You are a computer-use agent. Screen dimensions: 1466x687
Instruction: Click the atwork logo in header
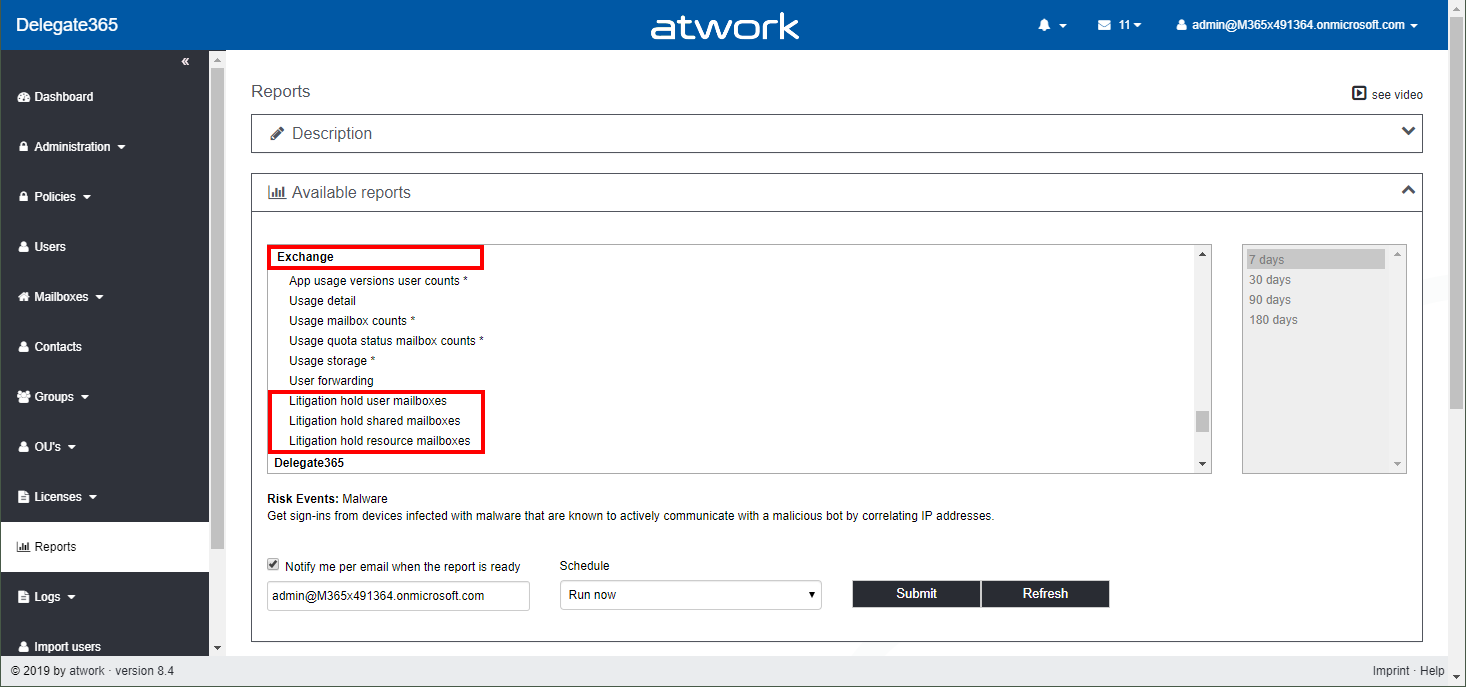coord(725,26)
